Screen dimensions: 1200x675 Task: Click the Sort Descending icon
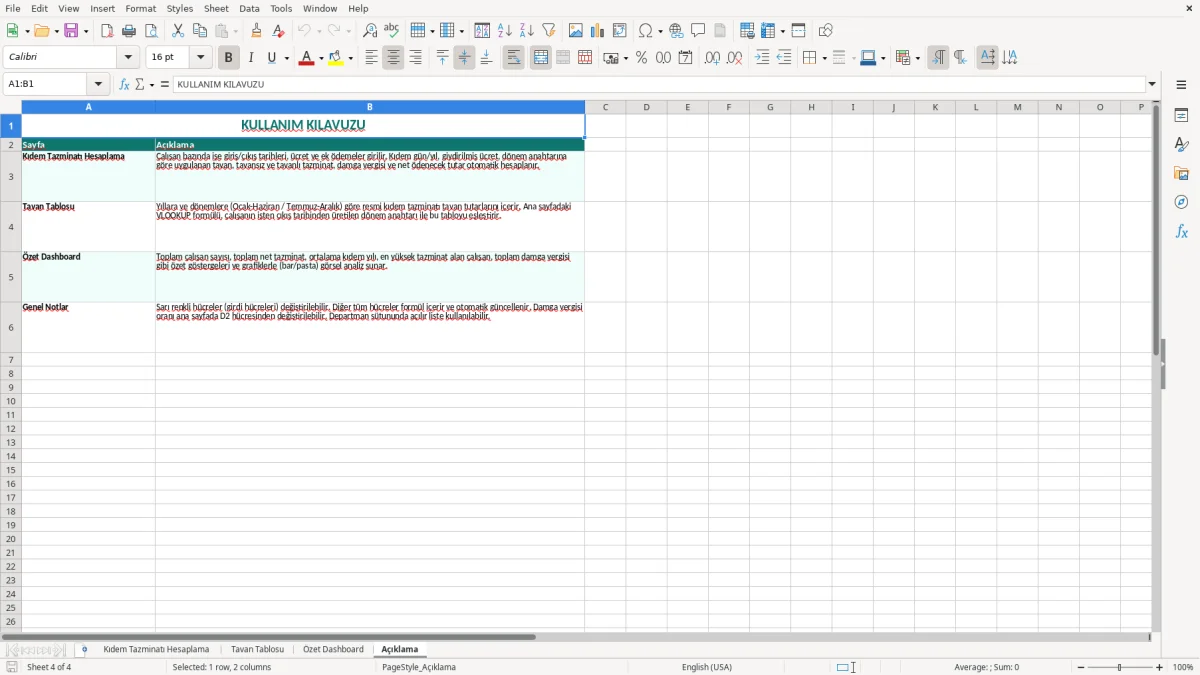(x=526, y=31)
